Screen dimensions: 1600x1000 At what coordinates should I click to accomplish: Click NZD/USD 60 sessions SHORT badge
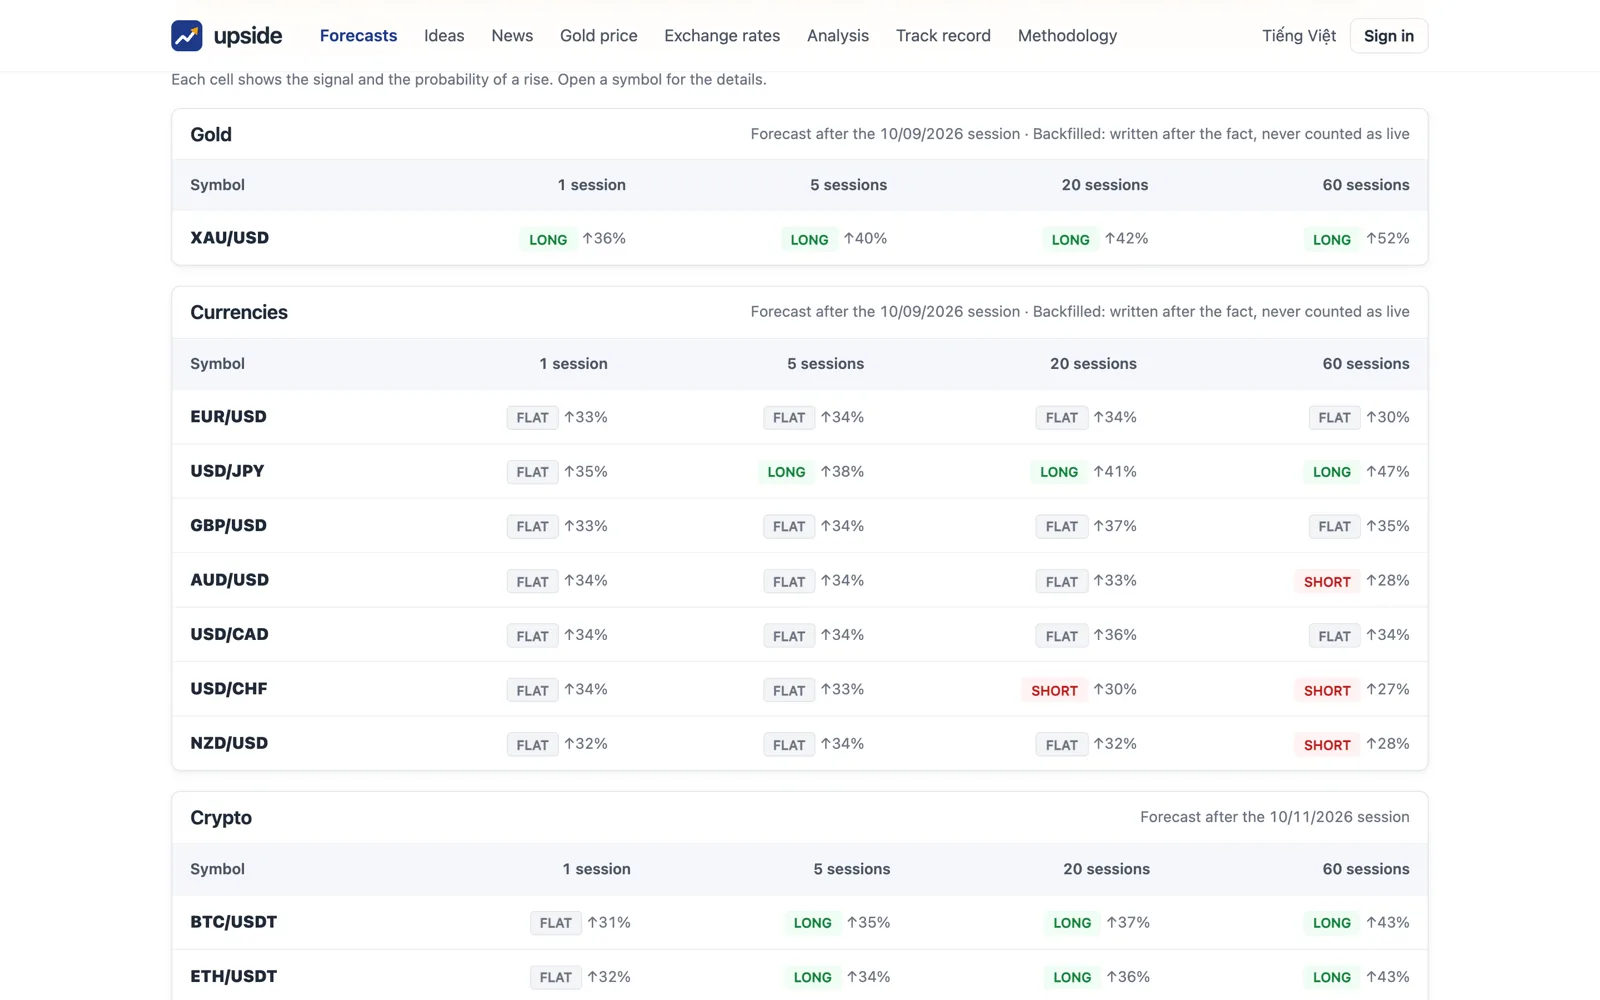point(1327,745)
